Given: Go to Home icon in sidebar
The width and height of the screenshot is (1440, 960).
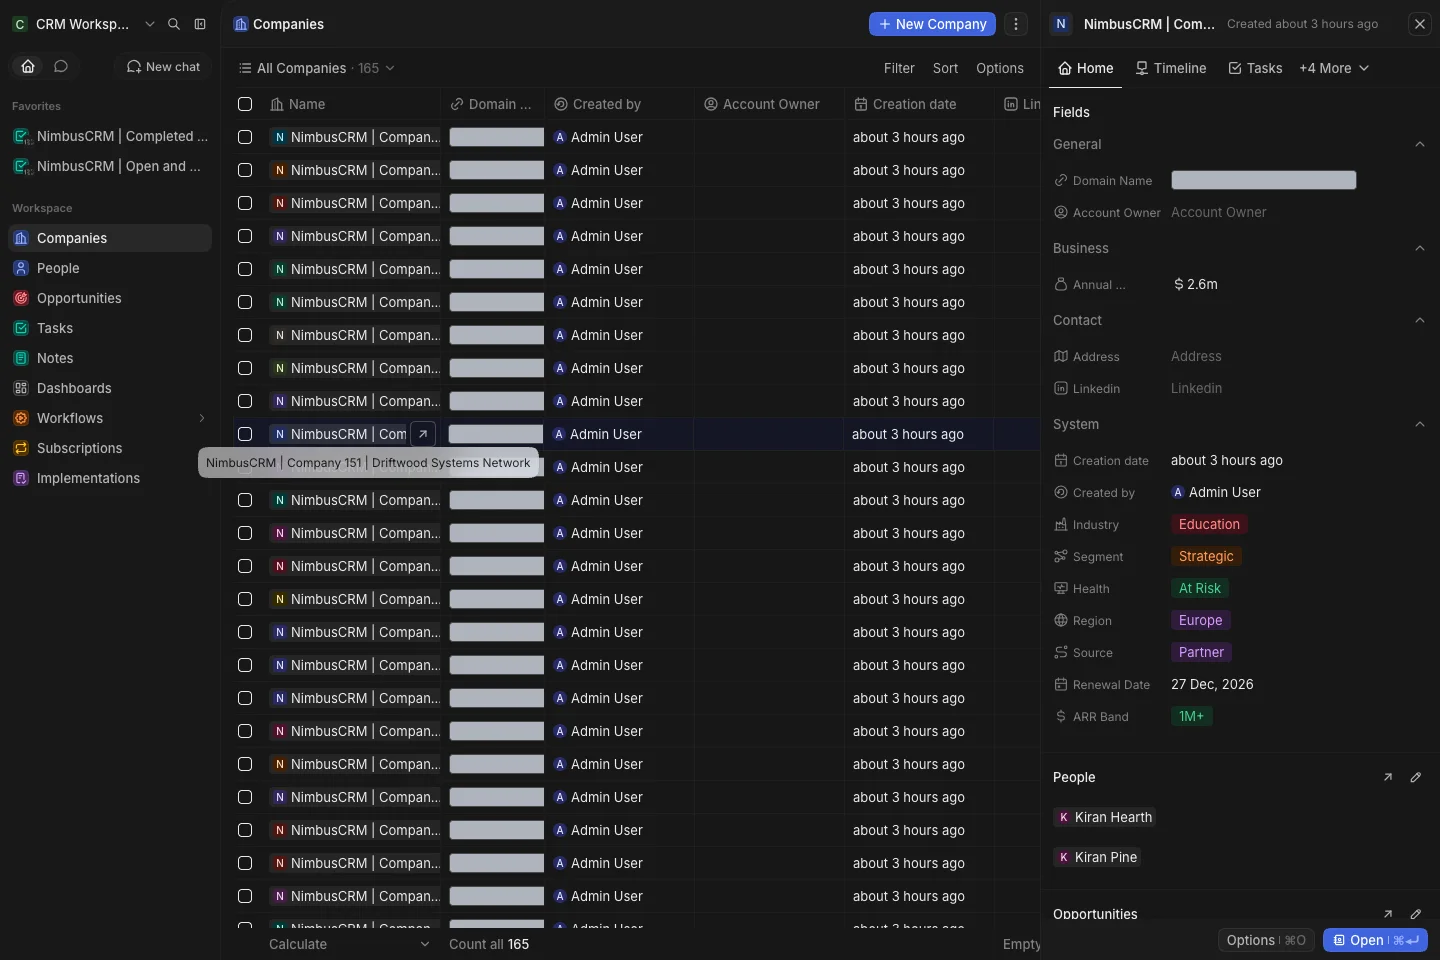Looking at the screenshot, I should coord(28,66).
